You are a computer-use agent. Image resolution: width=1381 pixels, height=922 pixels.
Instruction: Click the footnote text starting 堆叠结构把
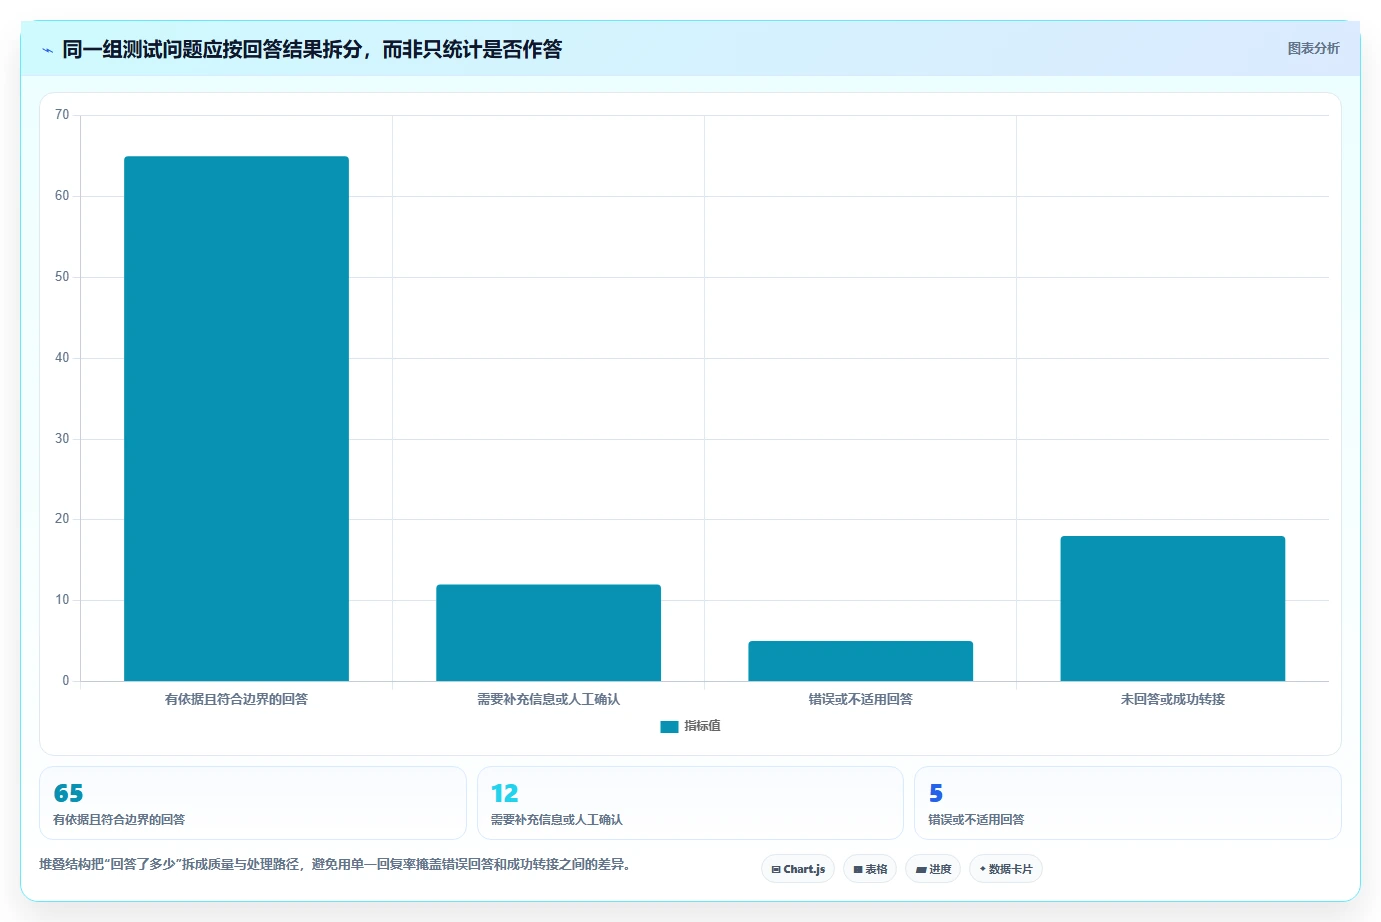tap(336, 864)
